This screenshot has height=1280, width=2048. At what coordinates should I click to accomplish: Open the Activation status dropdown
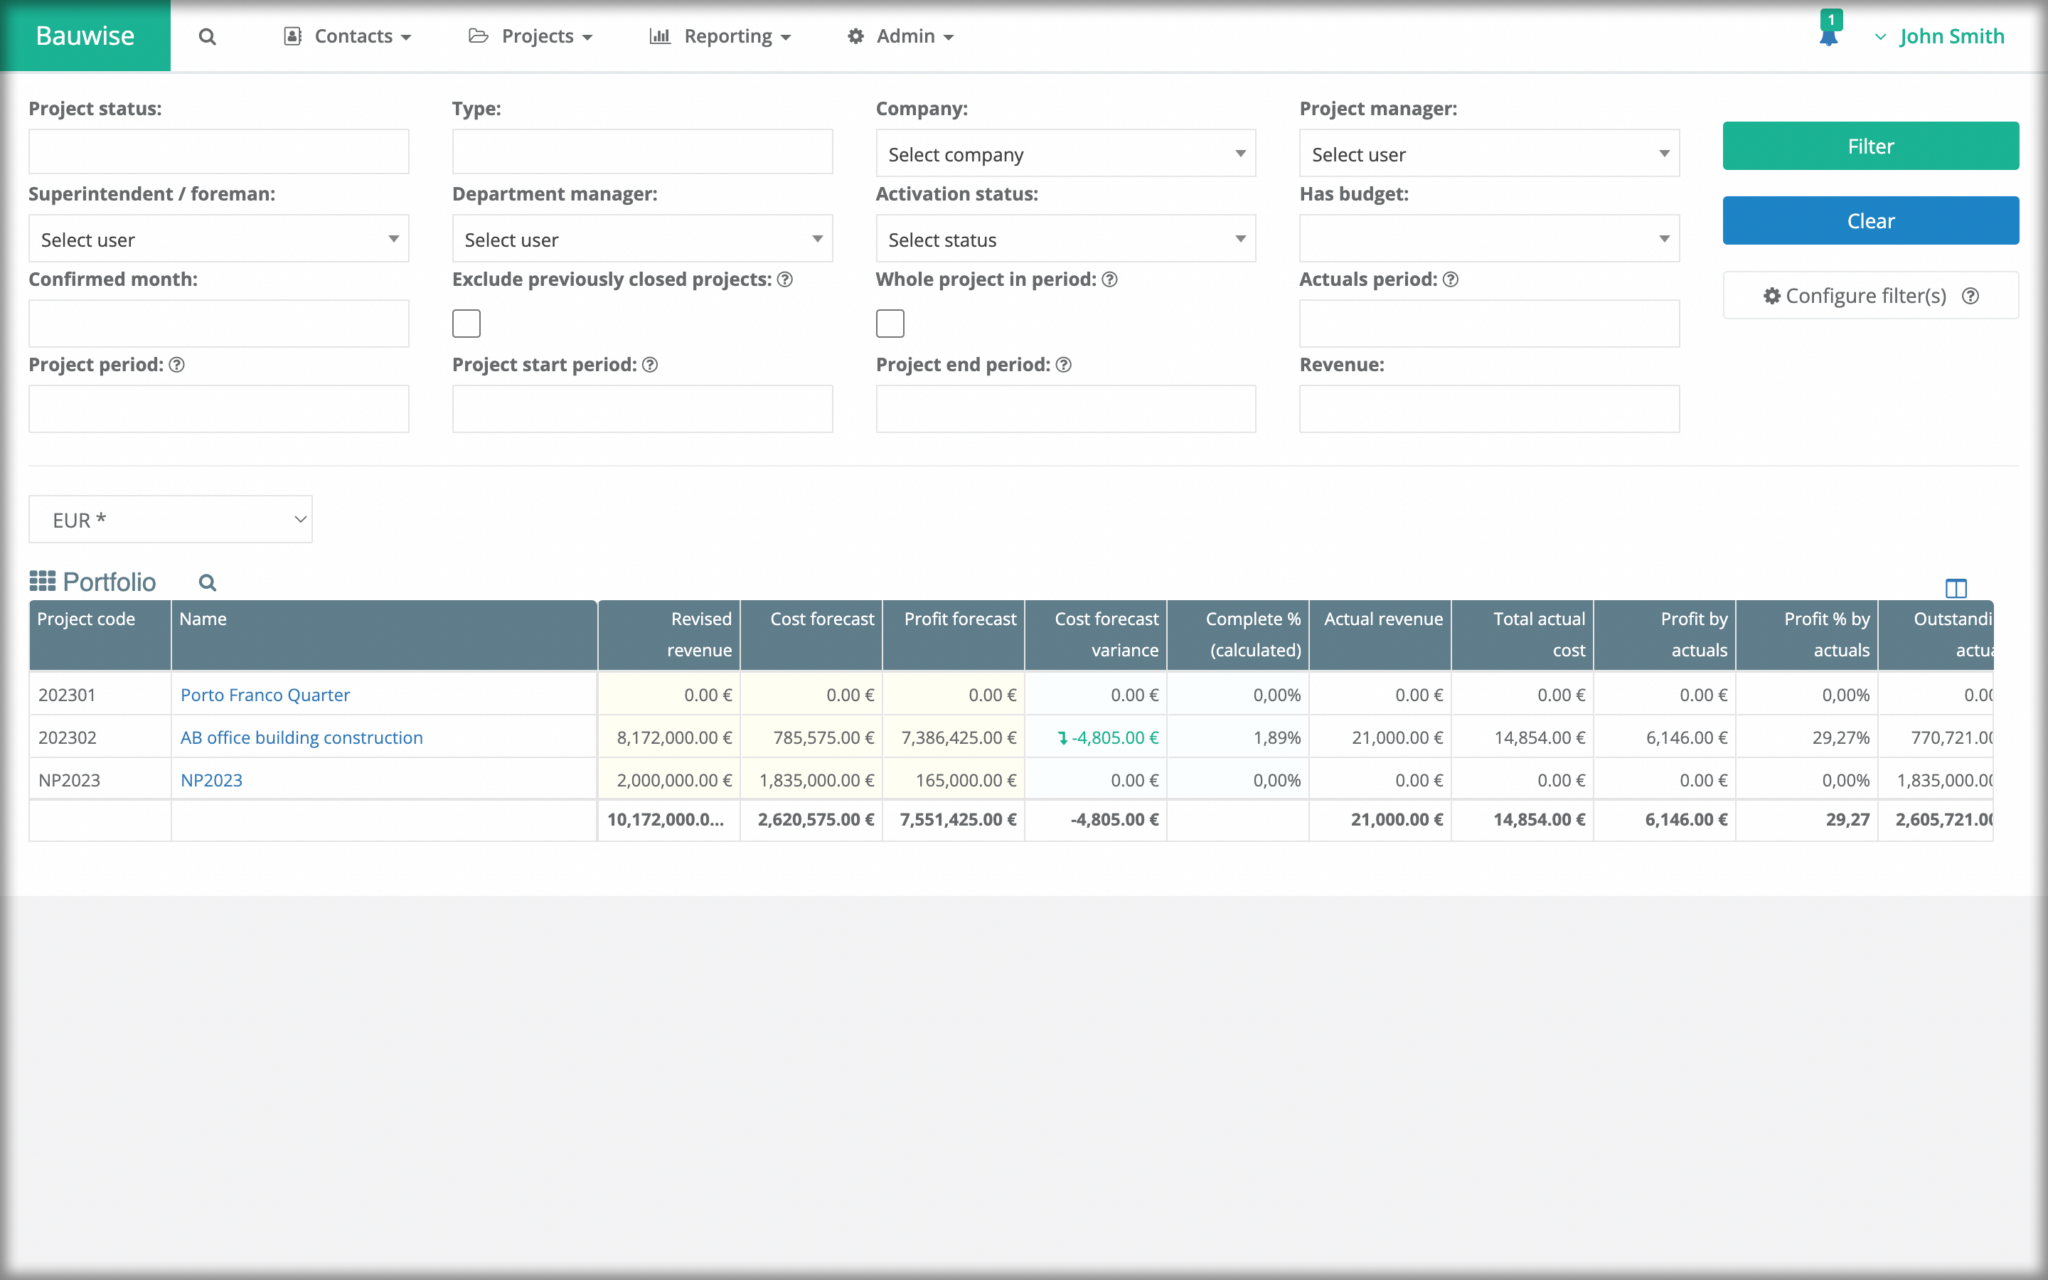[1065, 239]
